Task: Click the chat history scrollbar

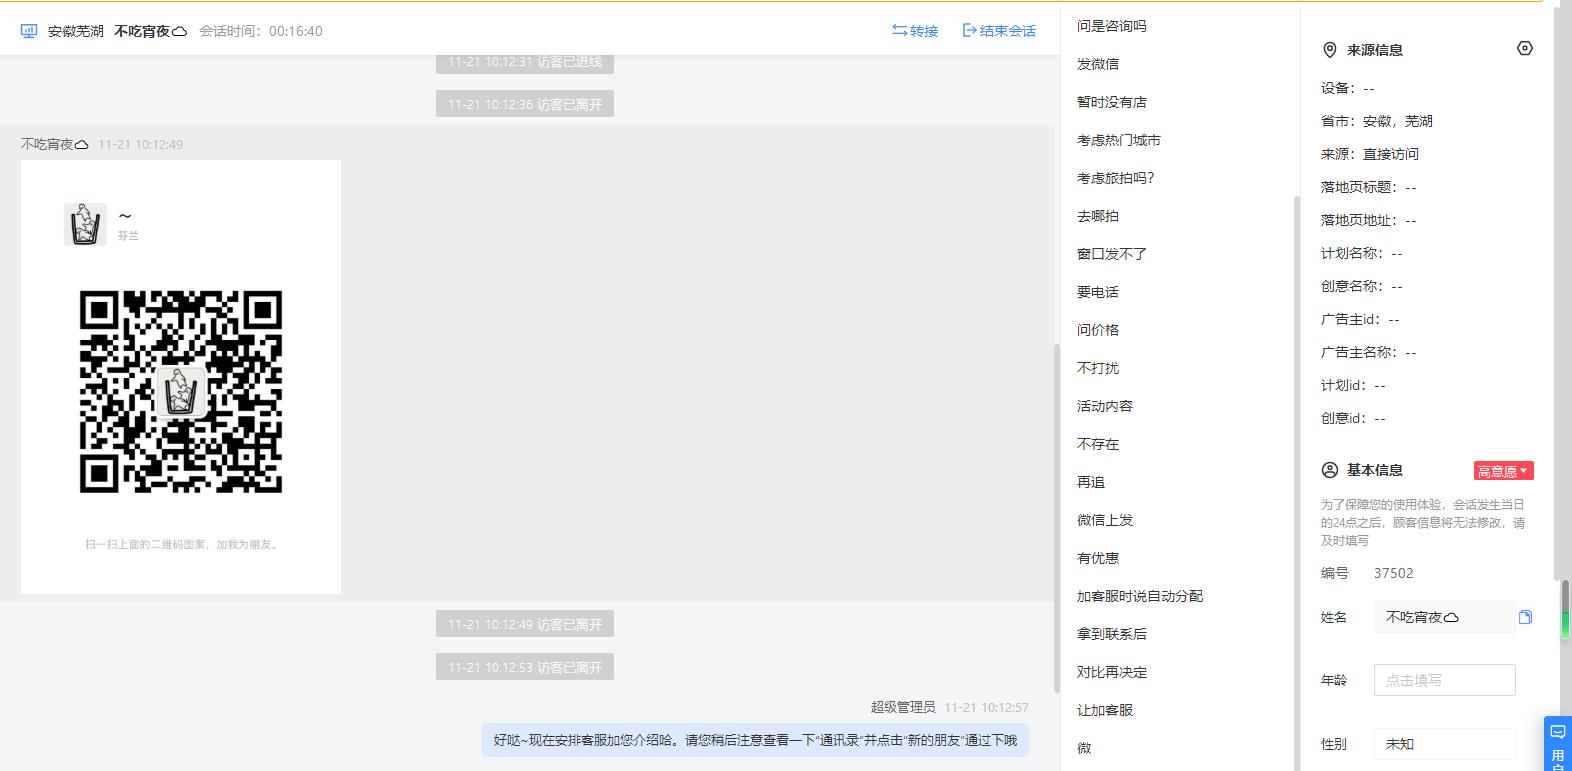Action: [x=1057, y=518]
